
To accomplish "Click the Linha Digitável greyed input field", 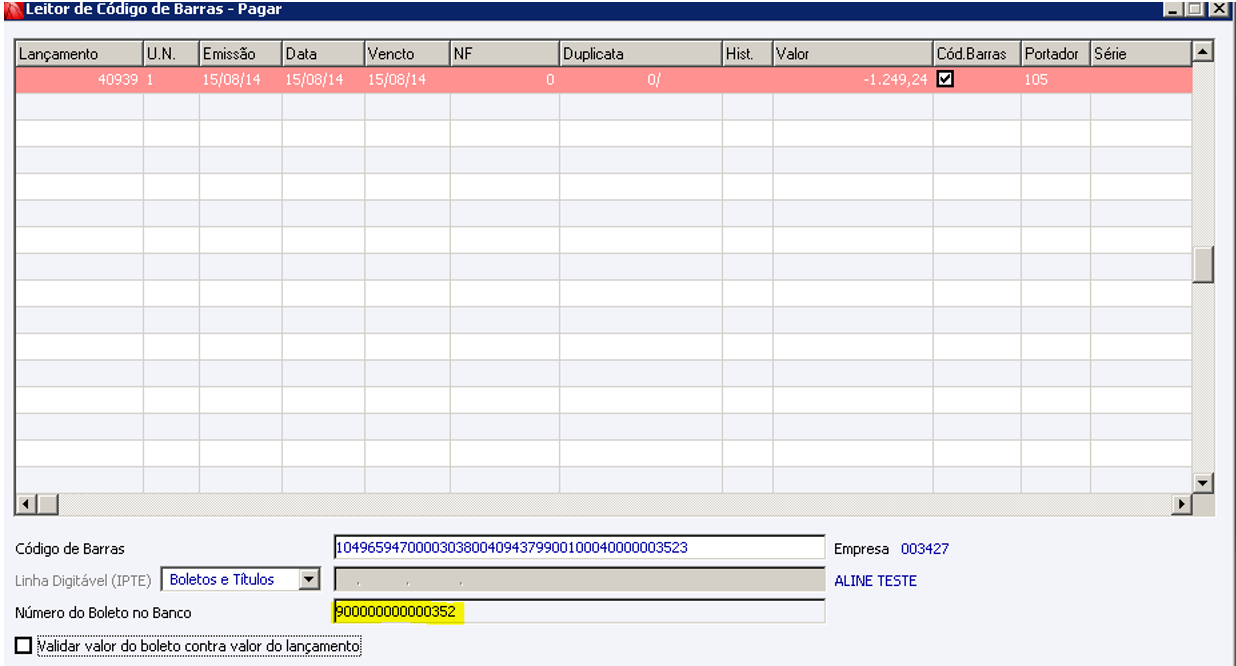I will coord(579,580).
